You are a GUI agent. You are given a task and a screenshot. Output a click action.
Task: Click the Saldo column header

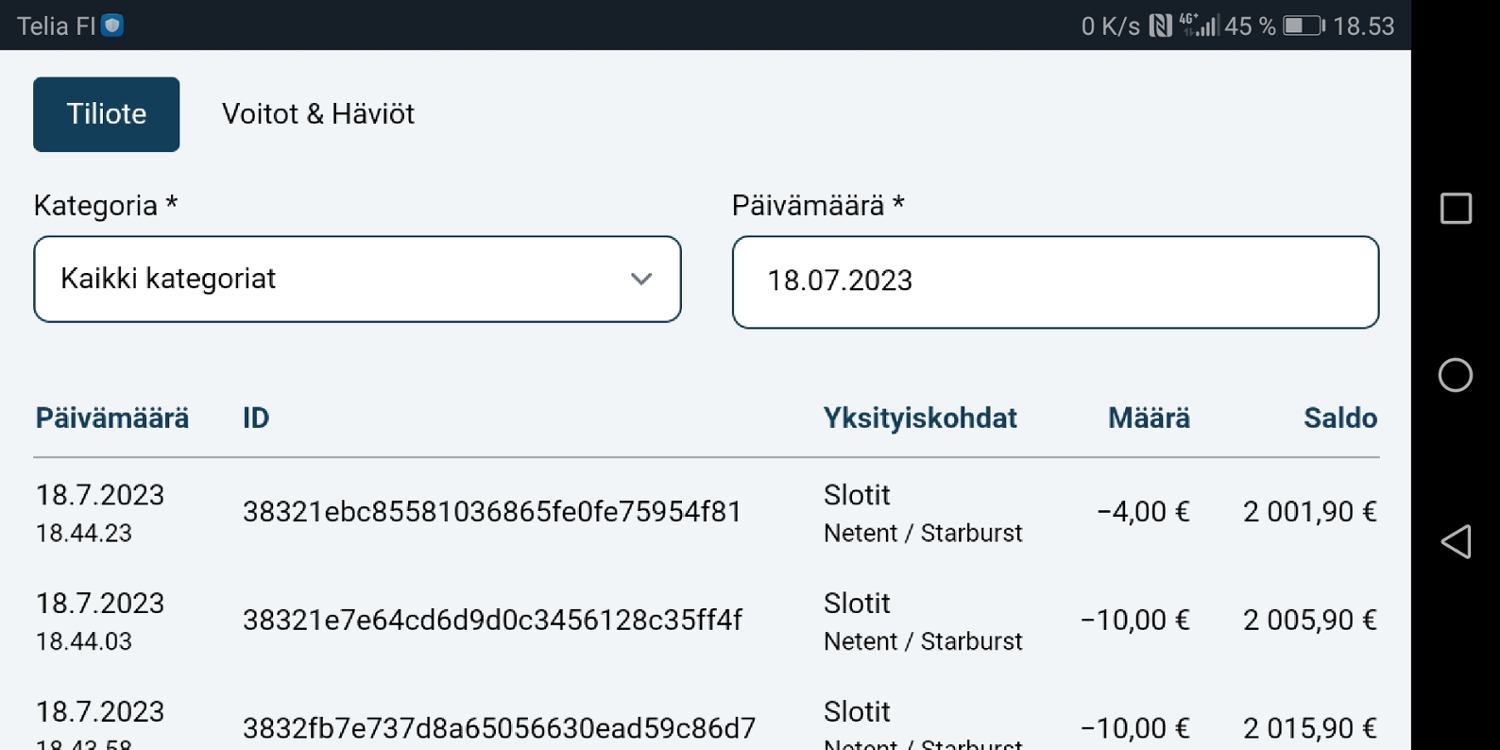click(1340, 418)
